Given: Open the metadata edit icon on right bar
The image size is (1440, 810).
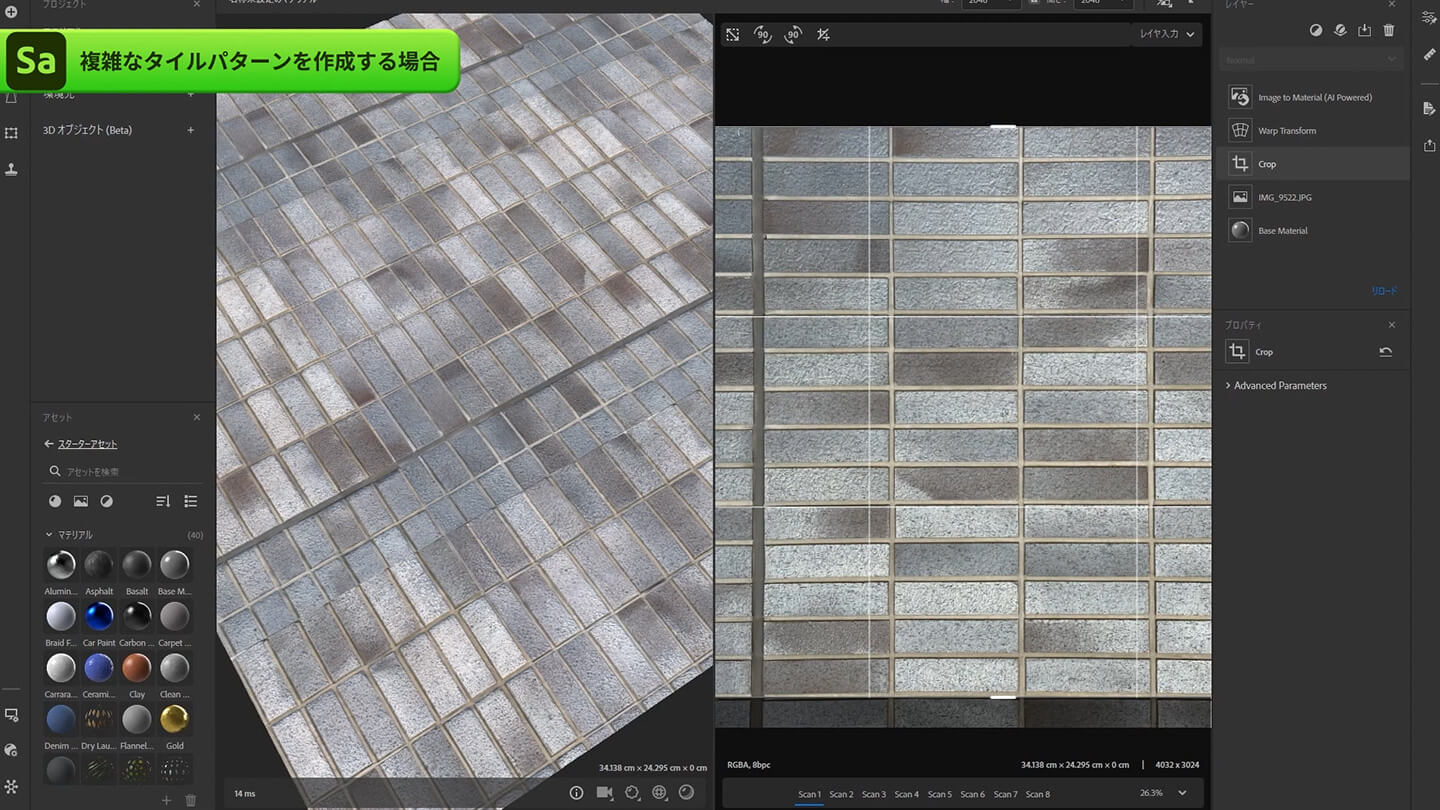Looking at the screenshot, I should 1429,108.
